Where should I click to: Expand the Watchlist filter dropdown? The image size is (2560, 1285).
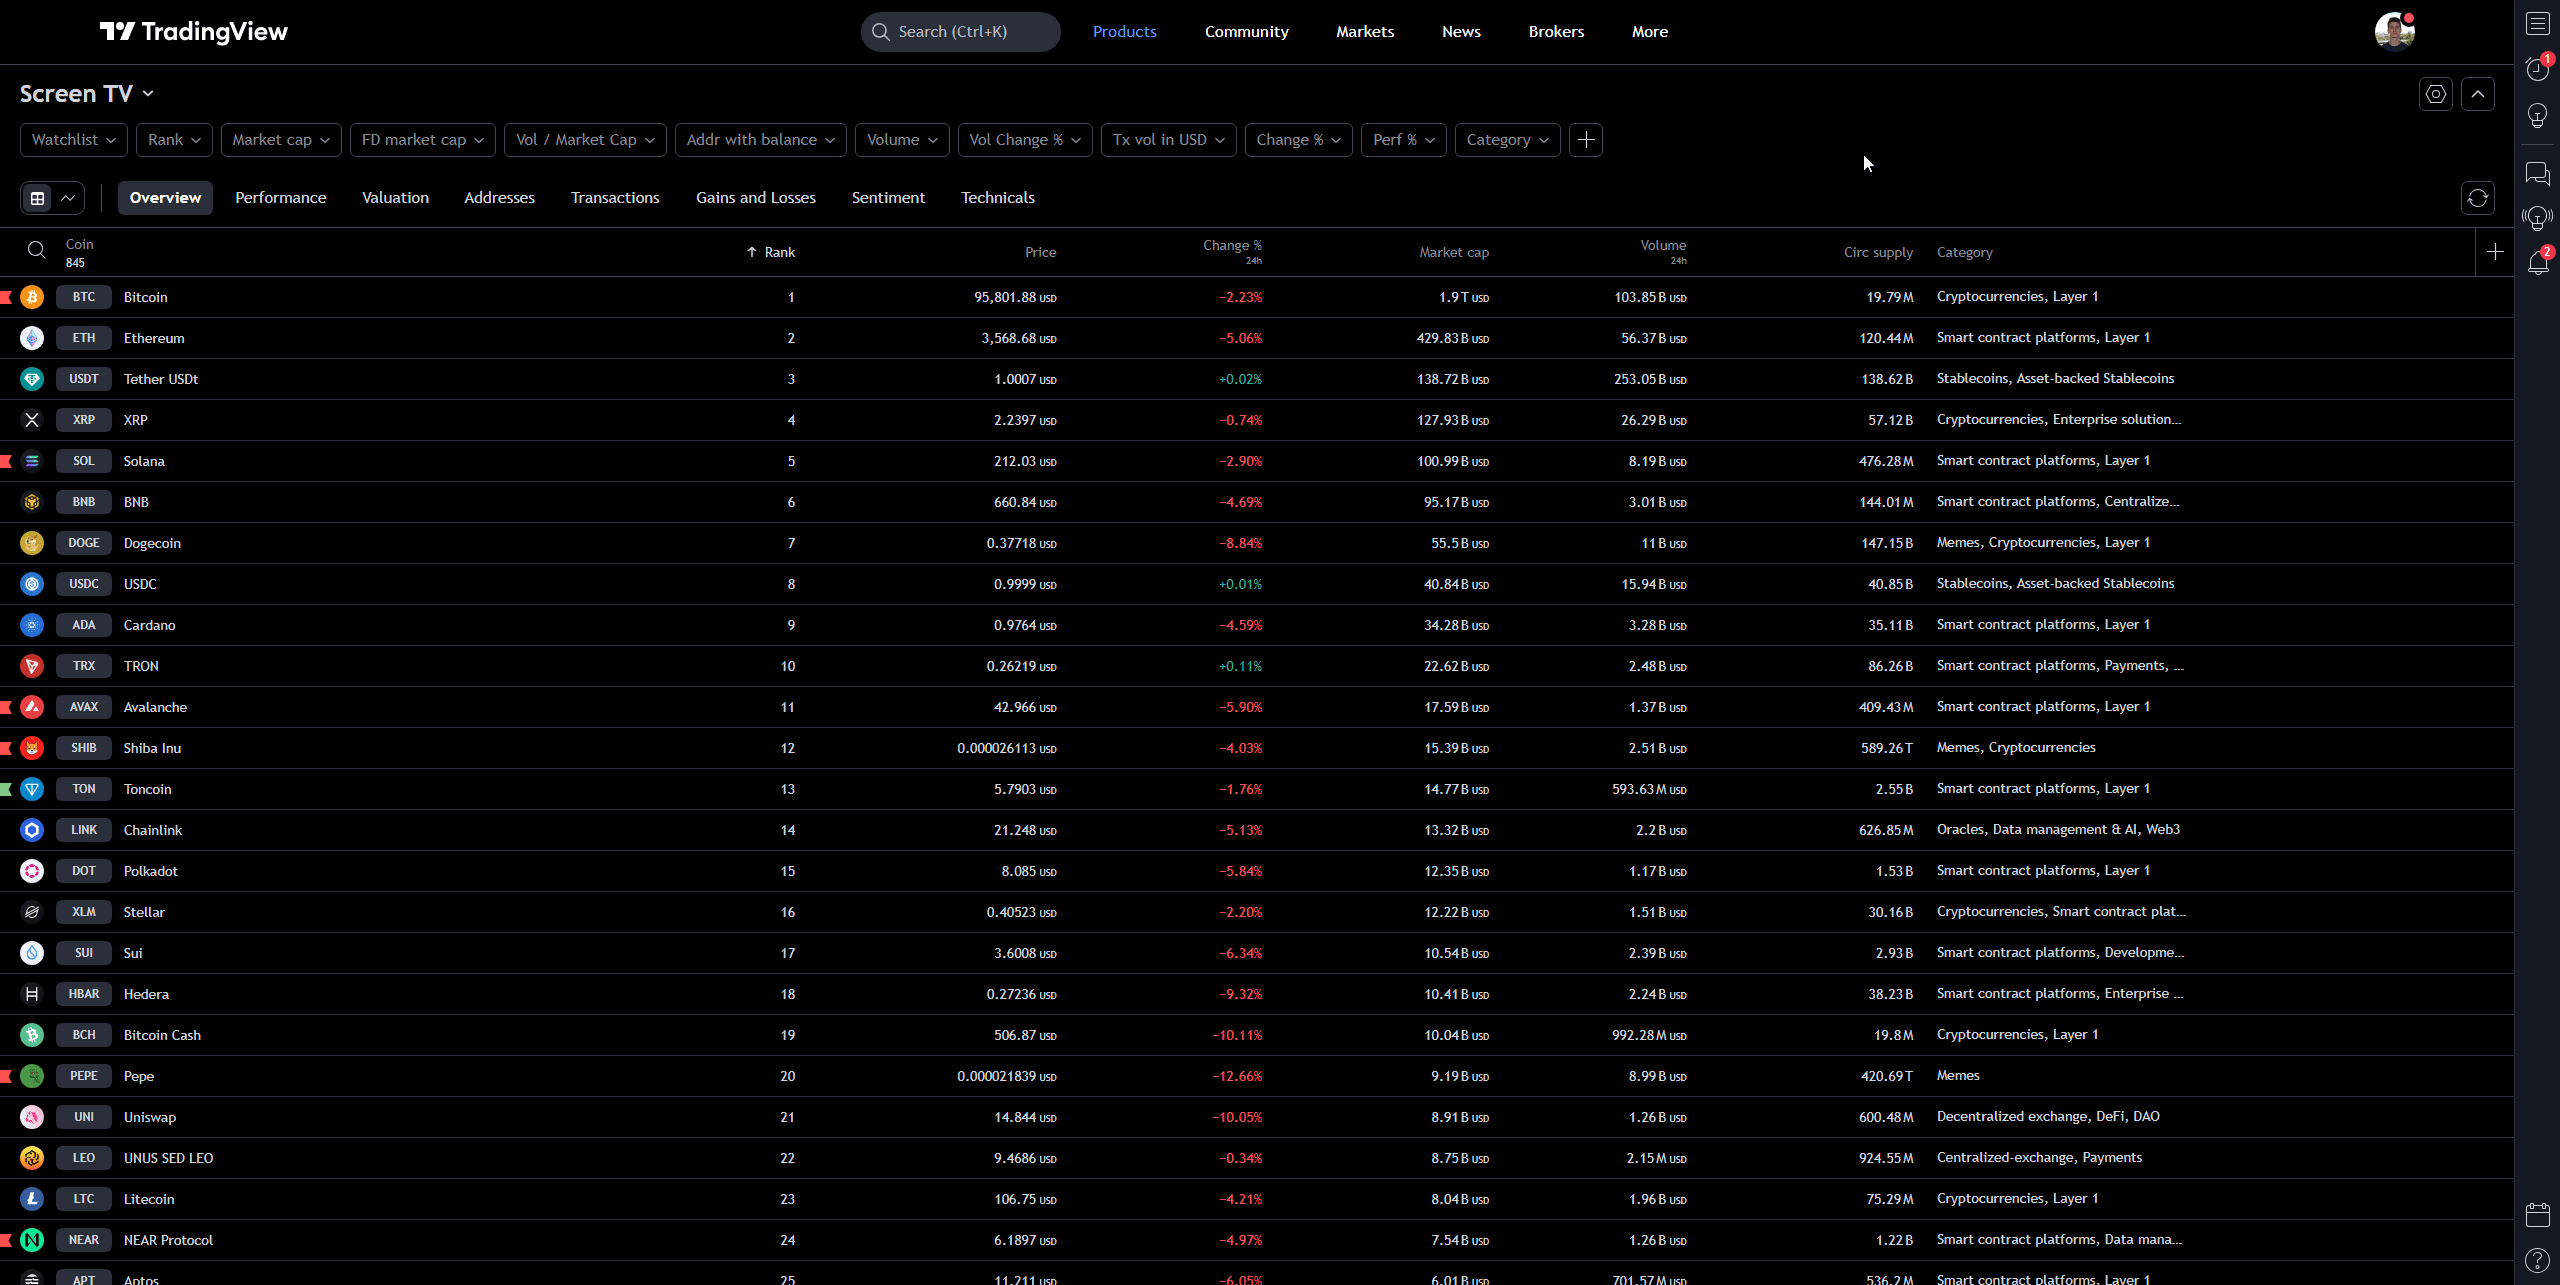(x=73, y=140)
